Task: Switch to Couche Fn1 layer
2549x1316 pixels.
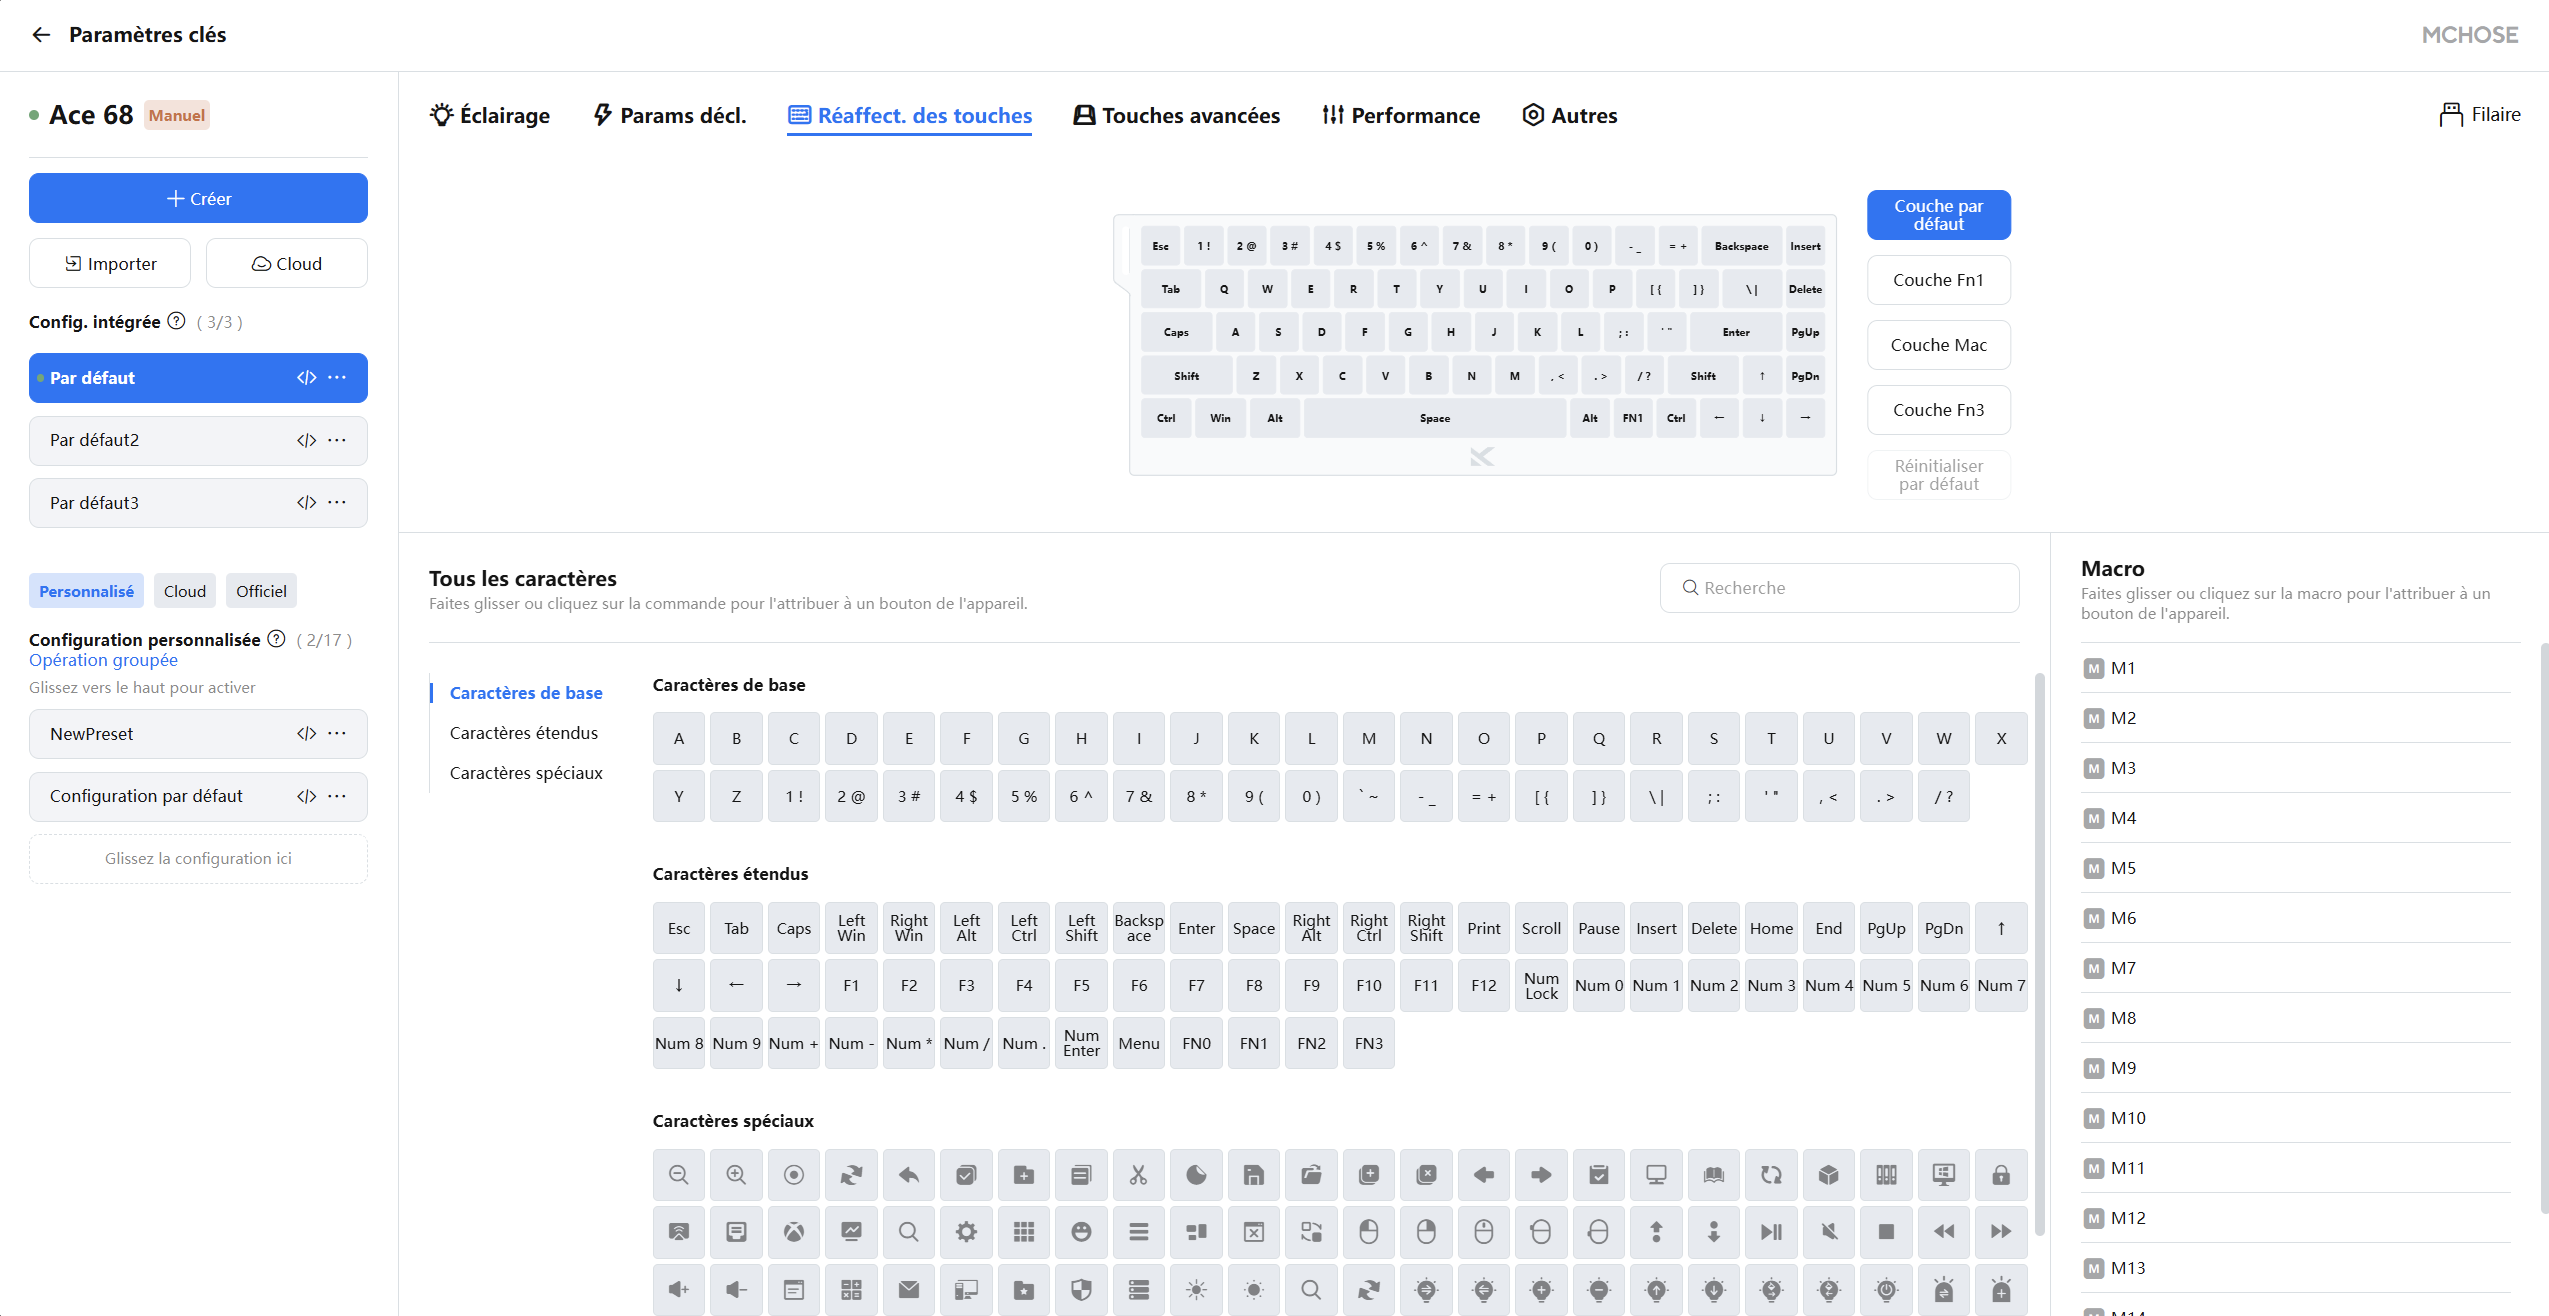Action: click(1938, 280)
